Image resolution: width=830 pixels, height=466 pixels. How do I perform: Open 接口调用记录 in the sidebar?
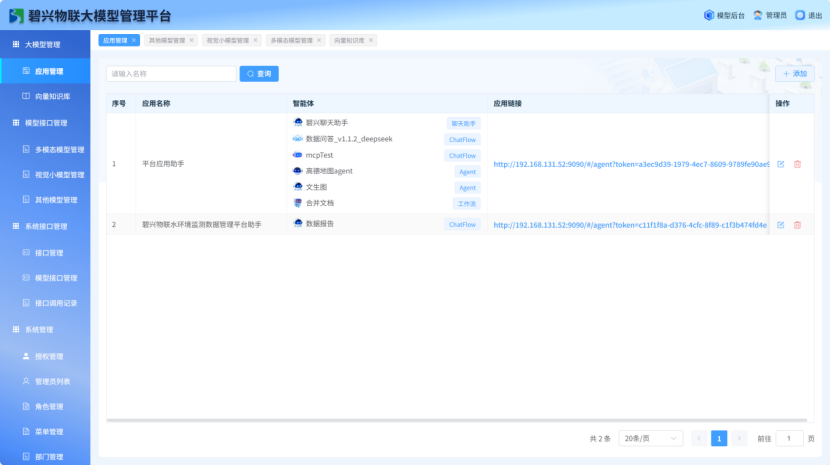click(x=45, y=303)
